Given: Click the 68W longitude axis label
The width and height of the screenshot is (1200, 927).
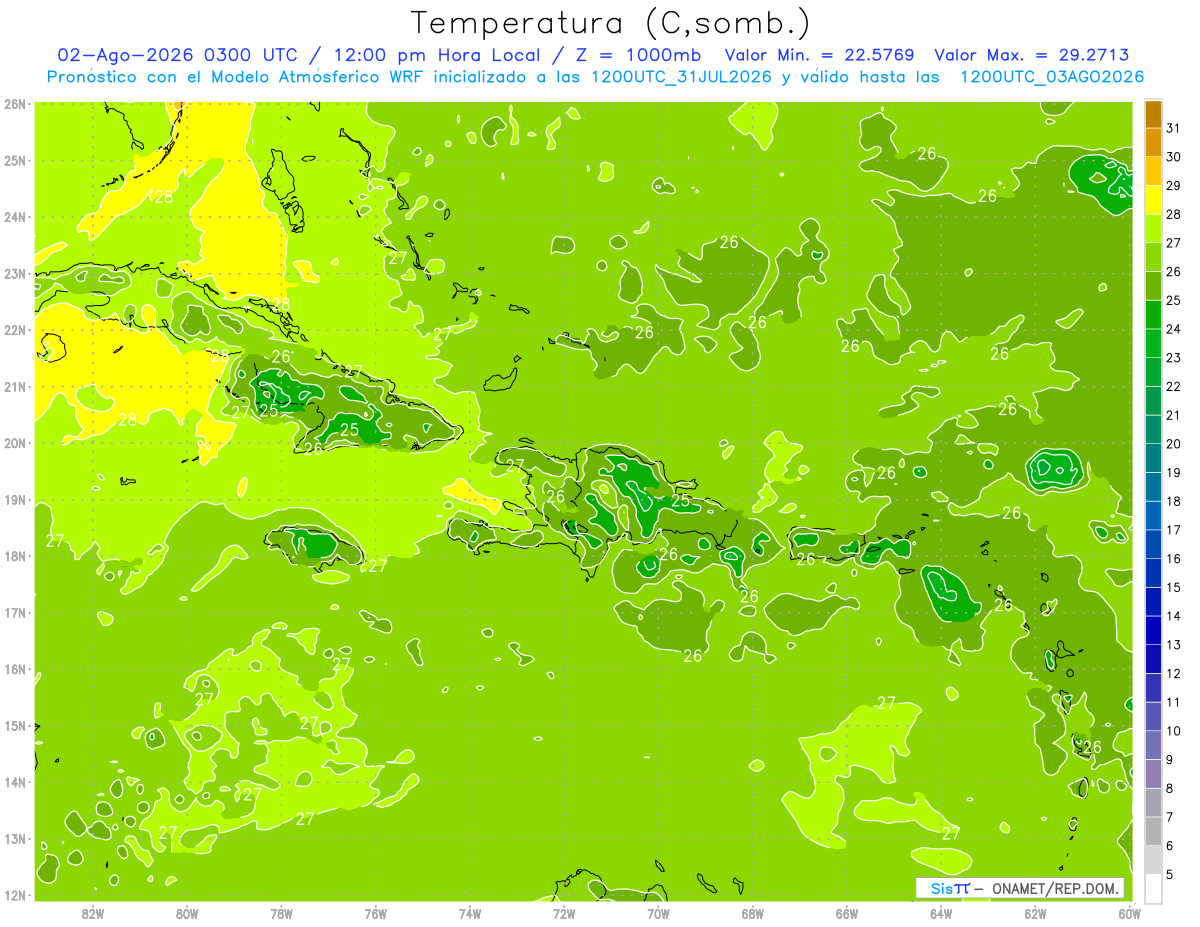Looking at the screenshot, I should pyautogui.click(x=752, y=913).
